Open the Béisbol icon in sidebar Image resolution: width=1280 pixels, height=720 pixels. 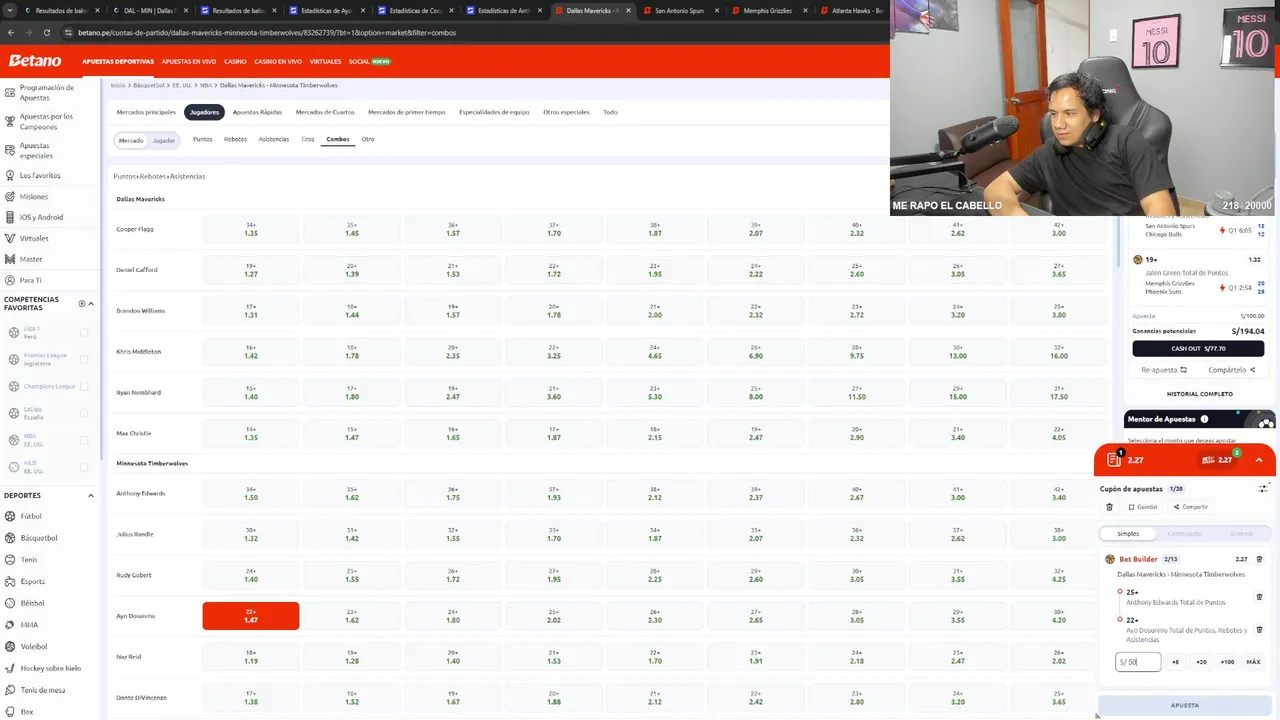click(10, 603)
